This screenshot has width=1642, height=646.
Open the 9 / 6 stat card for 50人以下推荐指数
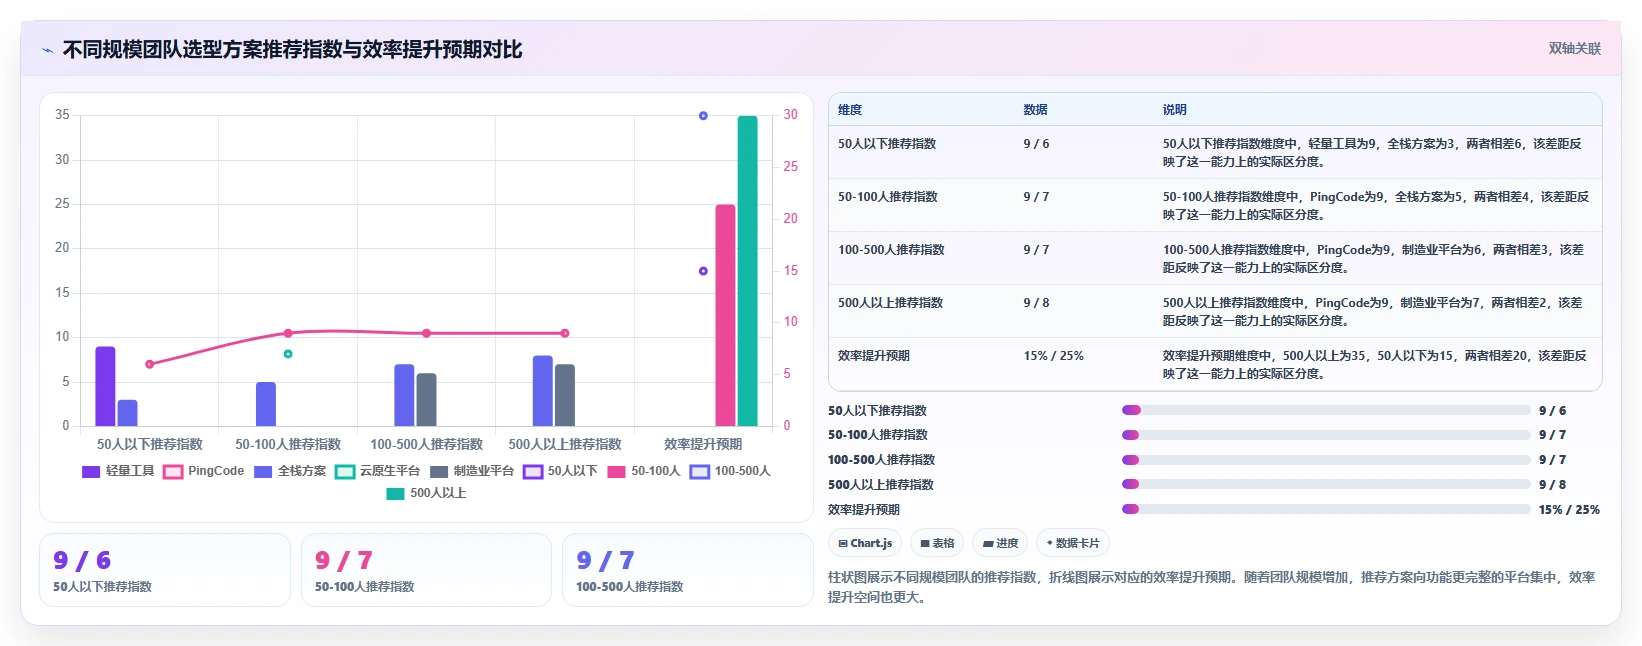point(165,570)
